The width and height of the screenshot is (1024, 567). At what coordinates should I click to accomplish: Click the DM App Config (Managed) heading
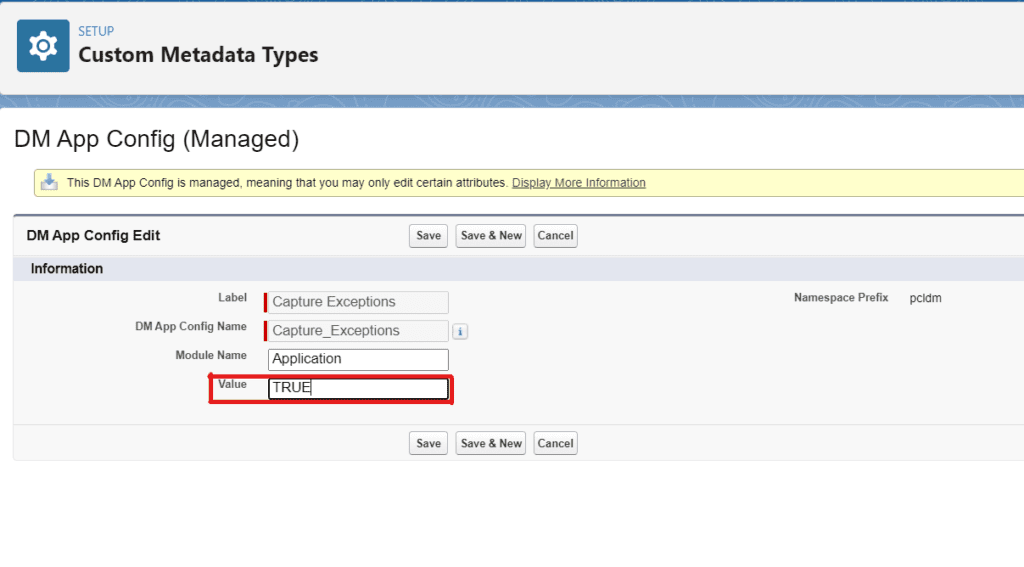(x=156, y=139)
